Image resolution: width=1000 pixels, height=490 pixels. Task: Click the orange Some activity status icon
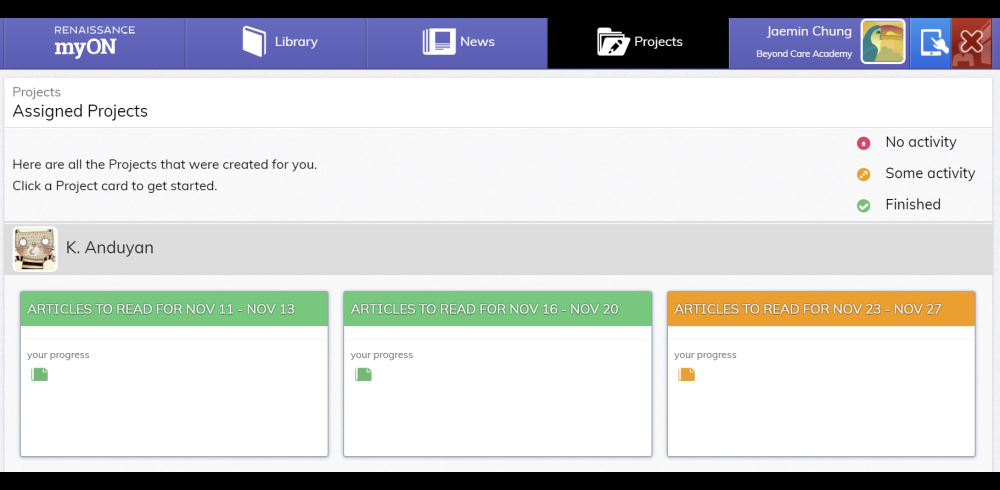click(864, 174)
